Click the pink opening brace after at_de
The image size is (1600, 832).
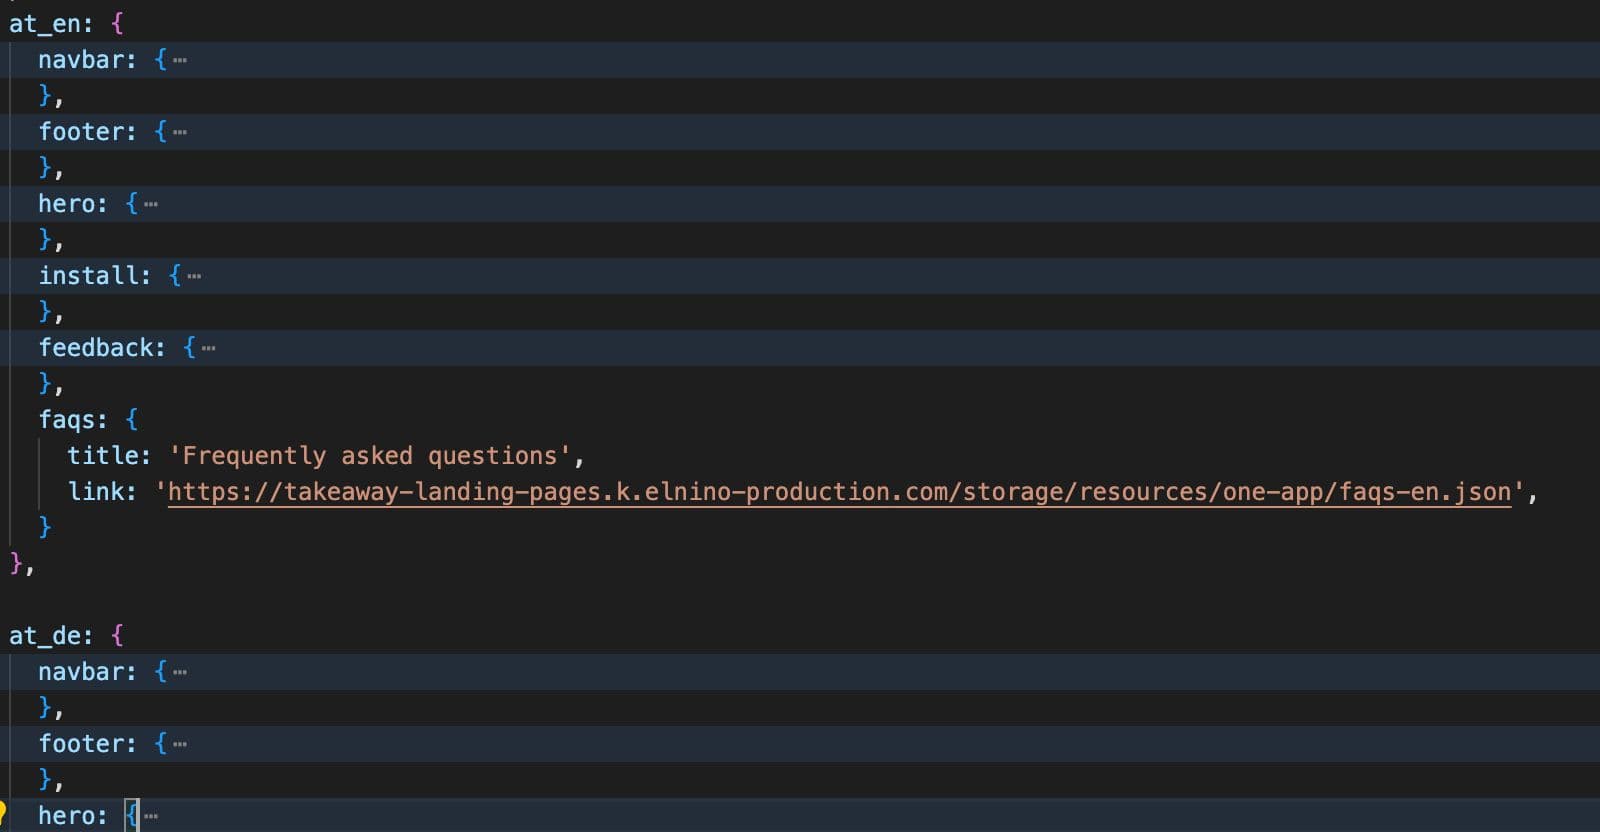pyautogui.click(x=117, y=636)
